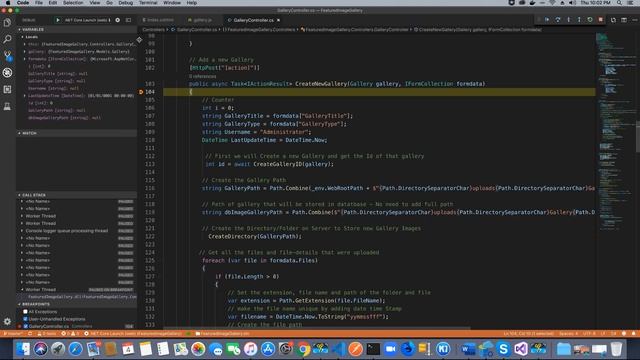The width and height of the screenshot is (640, 360).
Task: Select the GalleryController.cs tab
Action: click(x=253, y=20)
